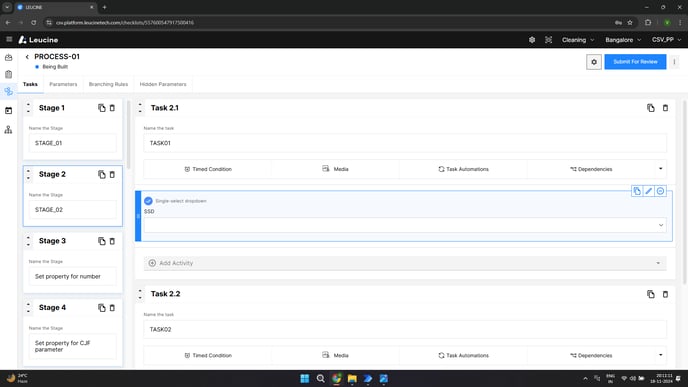Screen dimensions: 688x387
Task: Switch to the Tasks tab
Action: (30, 84)
